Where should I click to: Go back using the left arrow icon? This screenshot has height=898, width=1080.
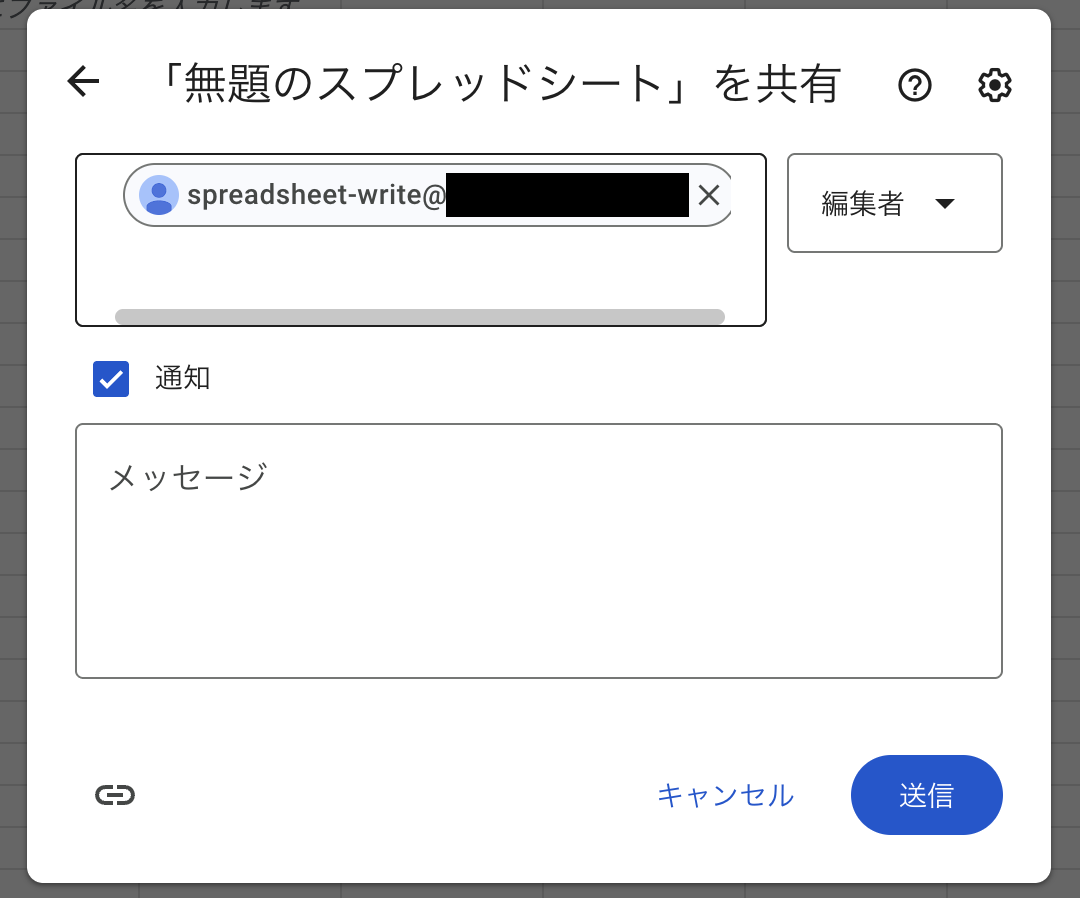point(84,83)
